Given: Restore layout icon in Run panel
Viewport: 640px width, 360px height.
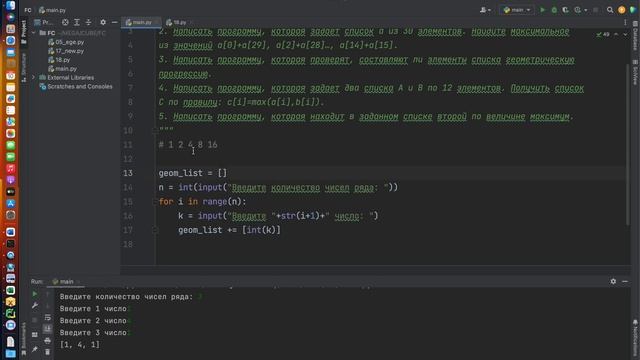Looking at the screenshot, I should [35, 335].
